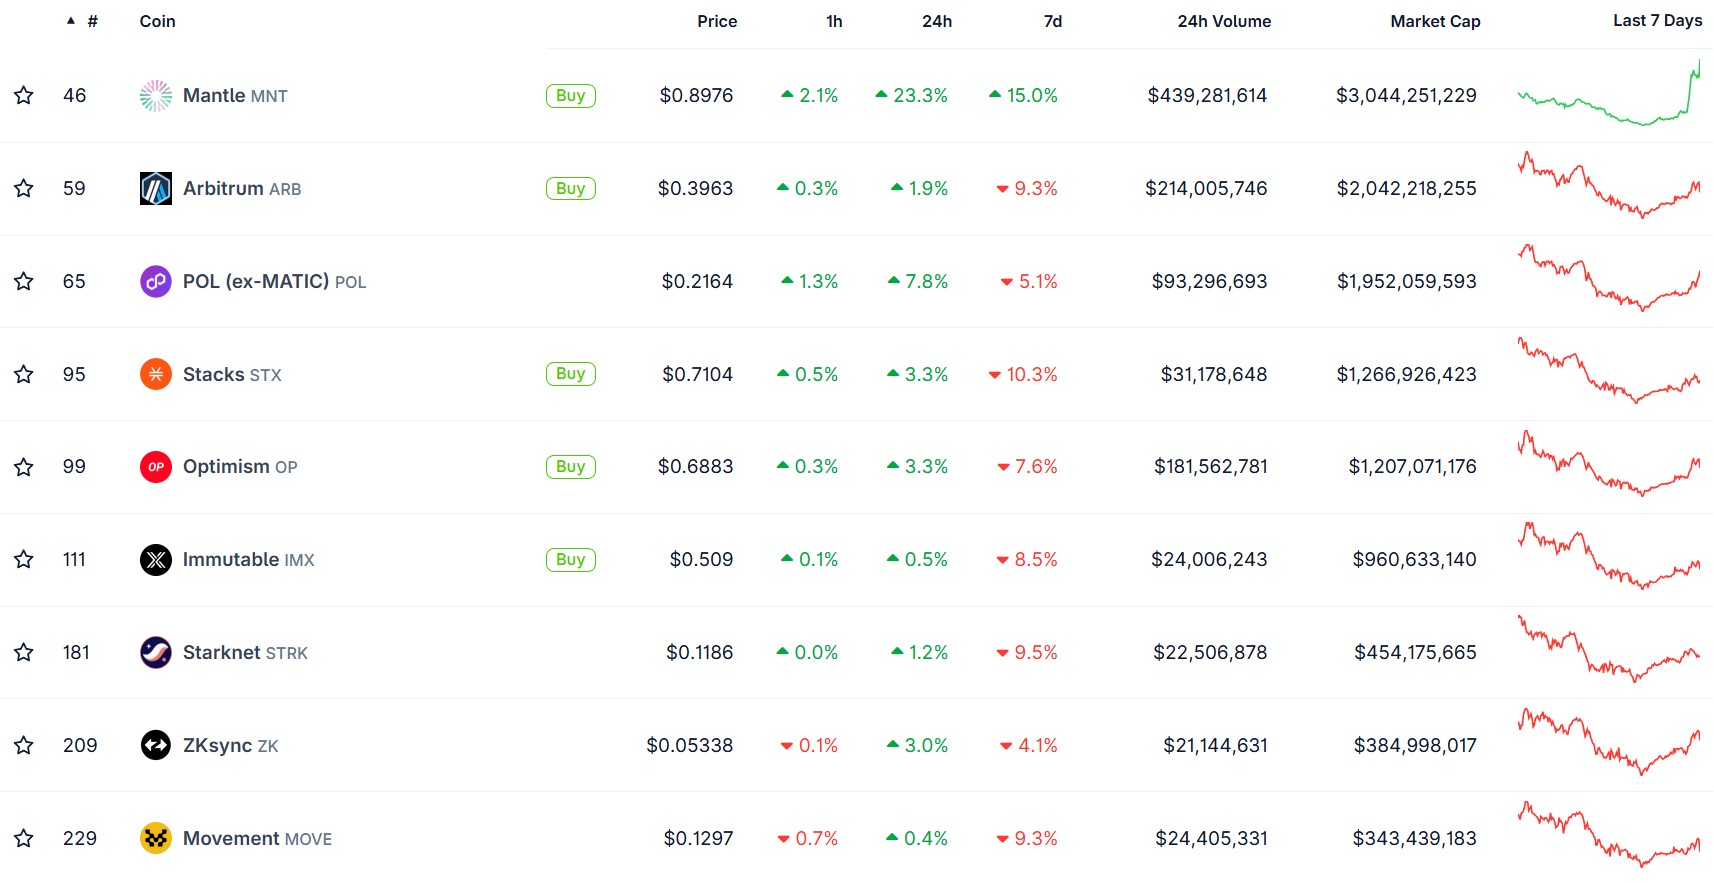This screenshot has height=883, width=1714.
Task: Select the Optimism OP logo
Action: 155,466
